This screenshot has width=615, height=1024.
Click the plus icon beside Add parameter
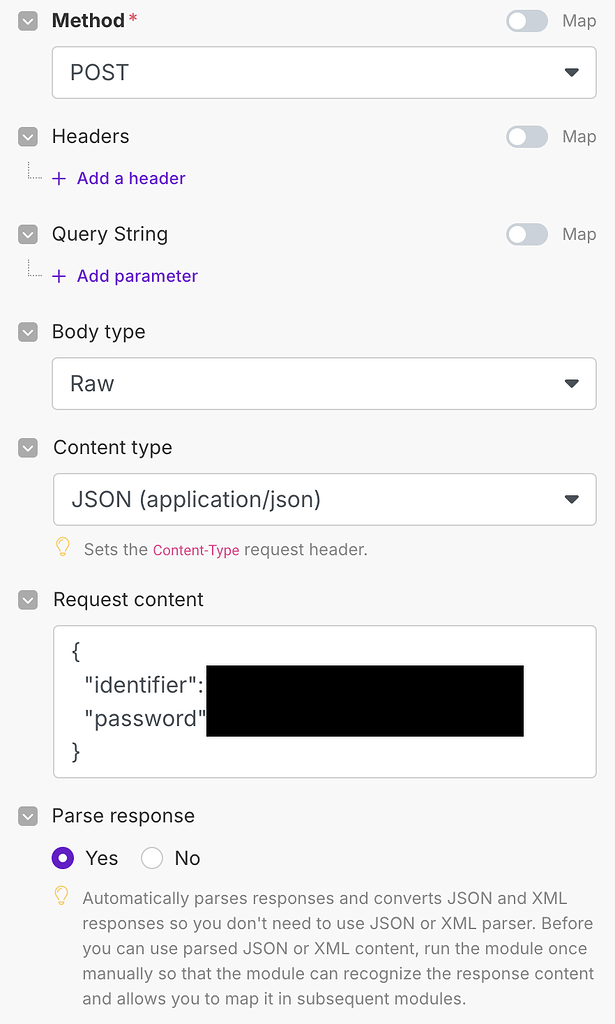[59, 277]
